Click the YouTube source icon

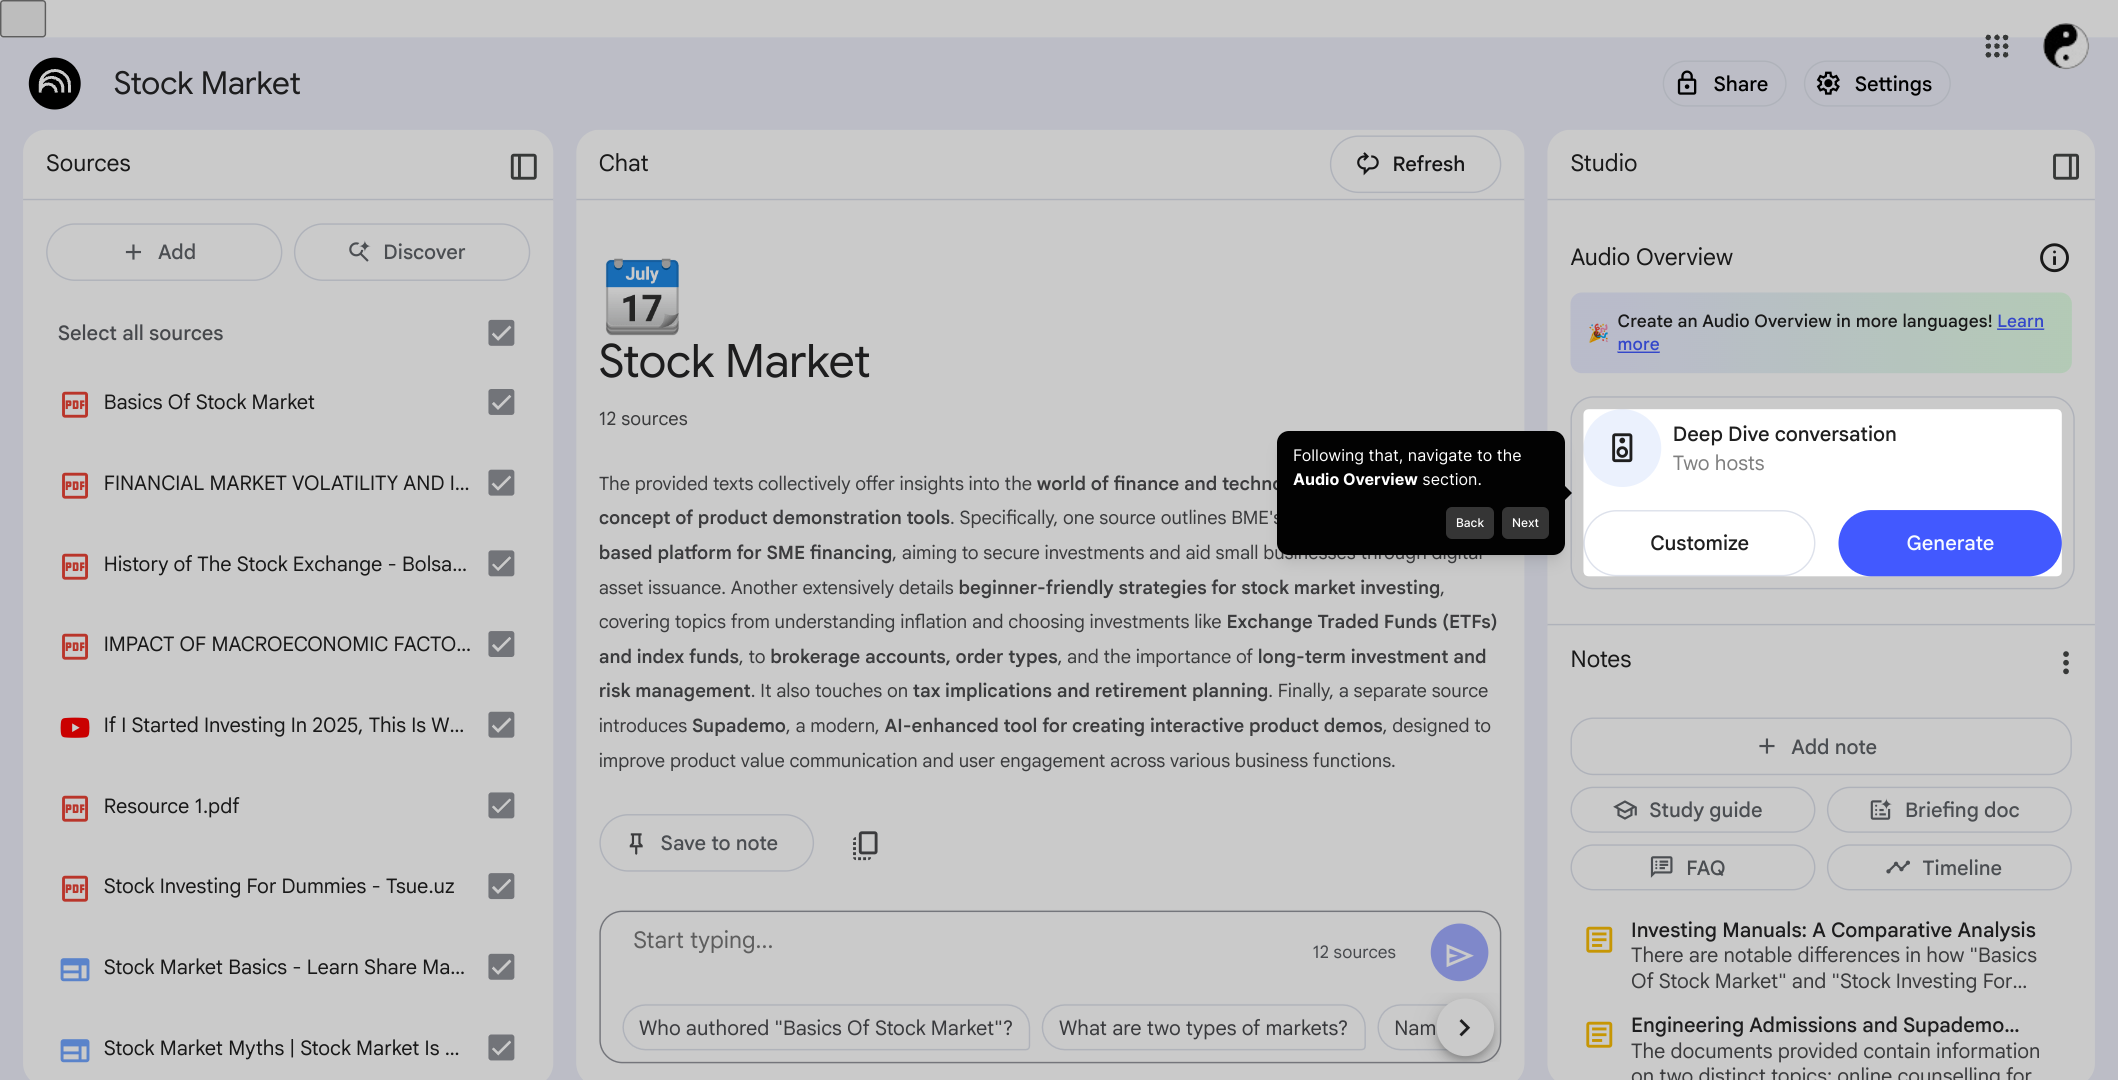[75, 727]
